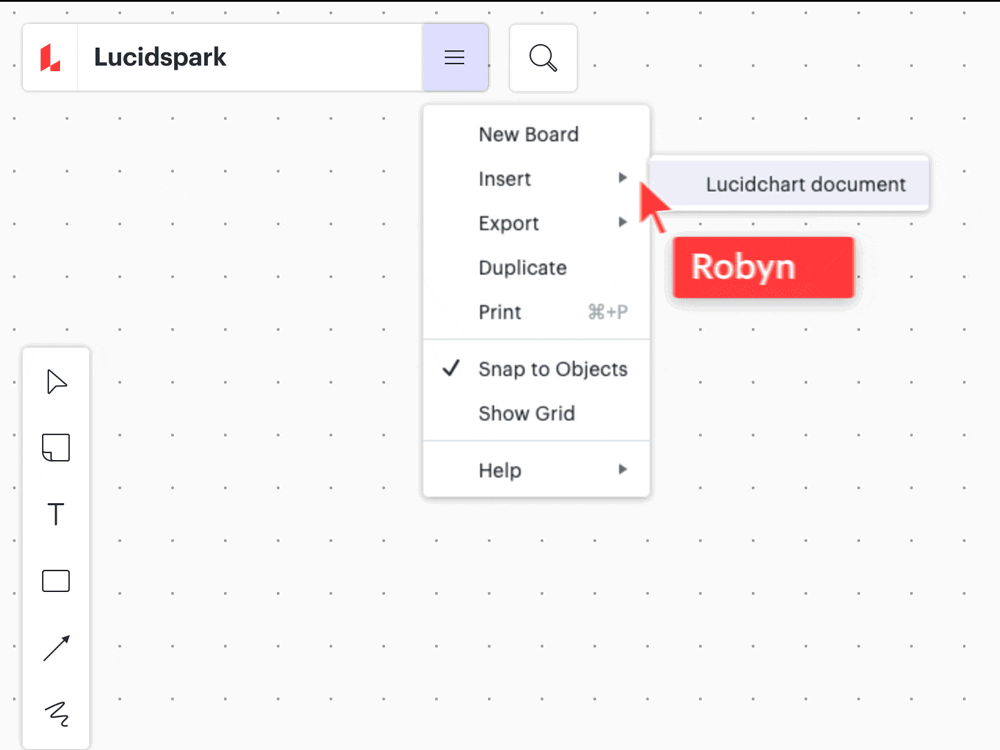Click the Lucidspark logo icon

(50, 57)
